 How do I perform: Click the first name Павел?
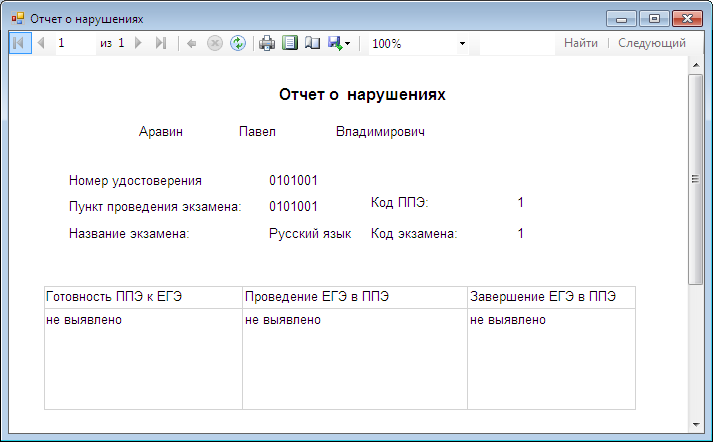pyautogui.click(x=257, y=132)
